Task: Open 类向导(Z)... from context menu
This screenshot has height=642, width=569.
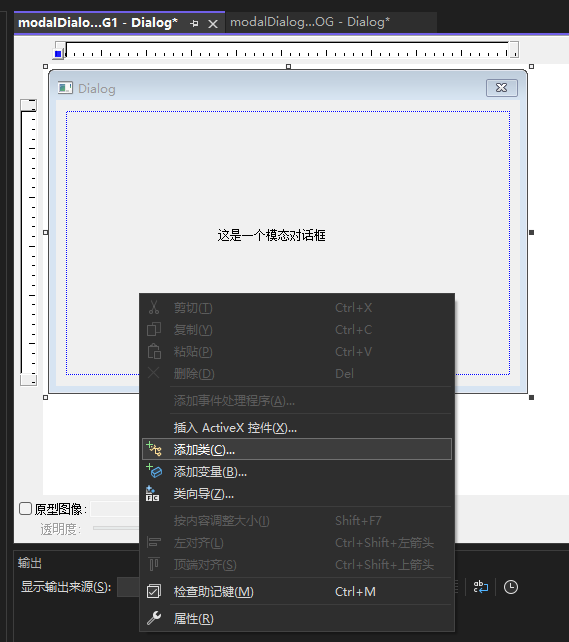Action: [297, 494]
